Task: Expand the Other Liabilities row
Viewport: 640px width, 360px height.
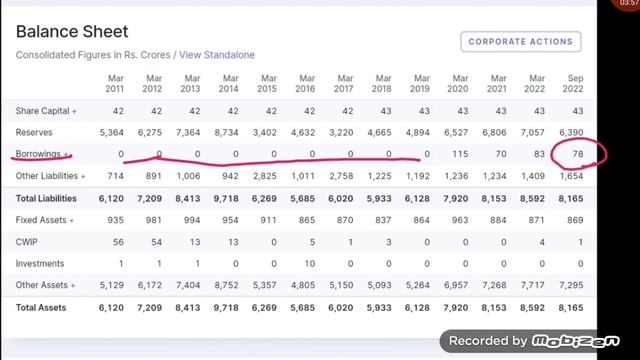Action: pyautogui.click(x=50, y=176)
